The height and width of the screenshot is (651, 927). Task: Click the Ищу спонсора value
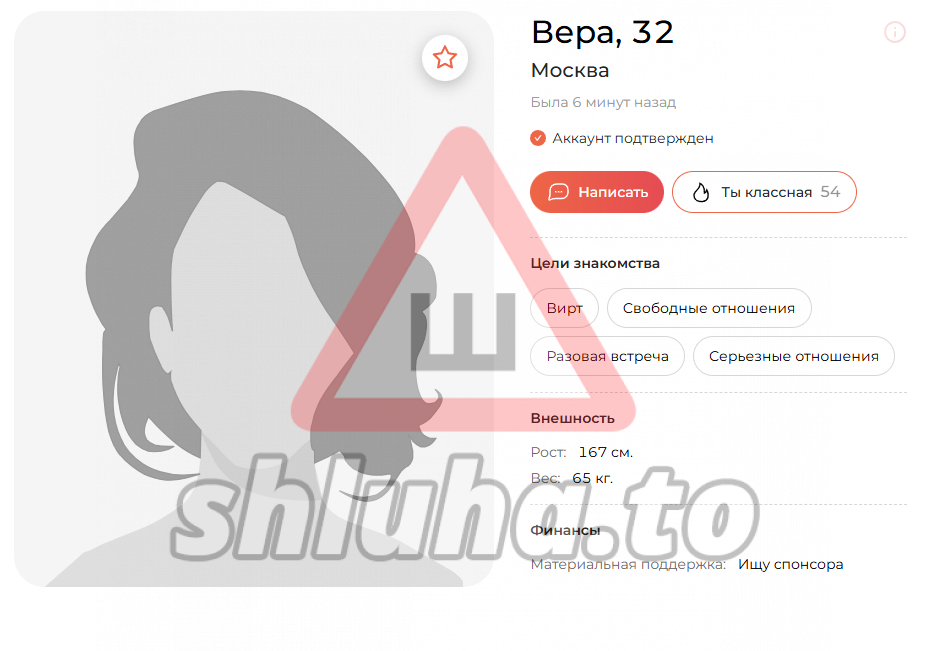790,565
